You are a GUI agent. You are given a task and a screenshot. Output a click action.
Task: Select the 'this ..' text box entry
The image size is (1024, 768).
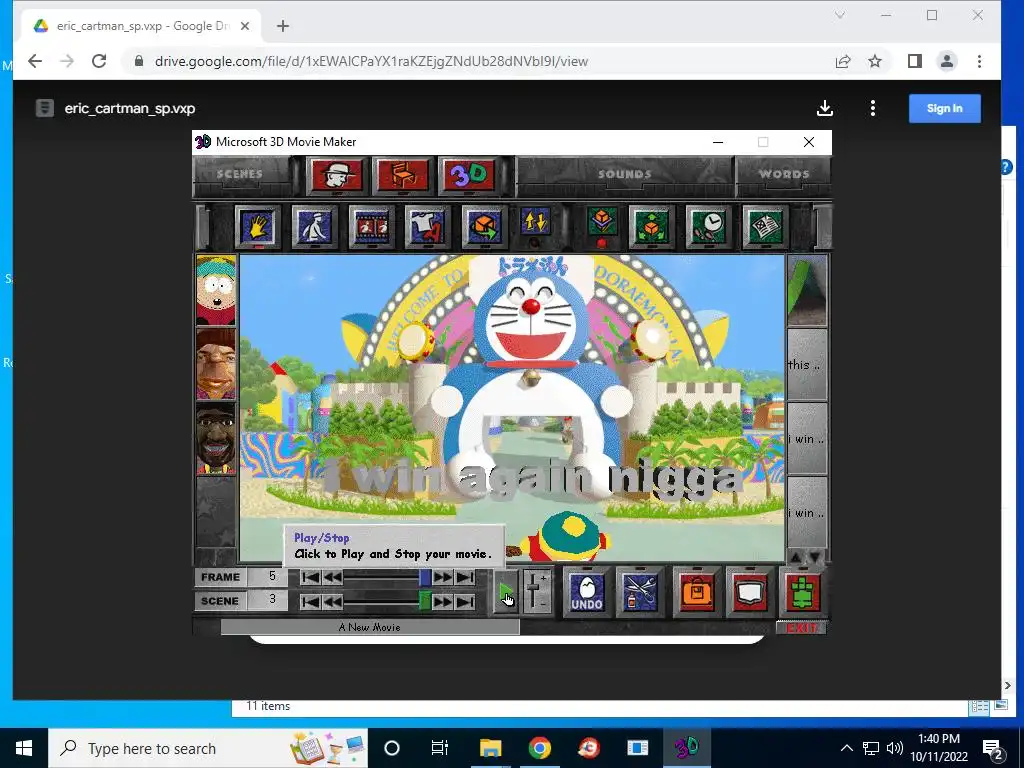click(x=807, y=364)
